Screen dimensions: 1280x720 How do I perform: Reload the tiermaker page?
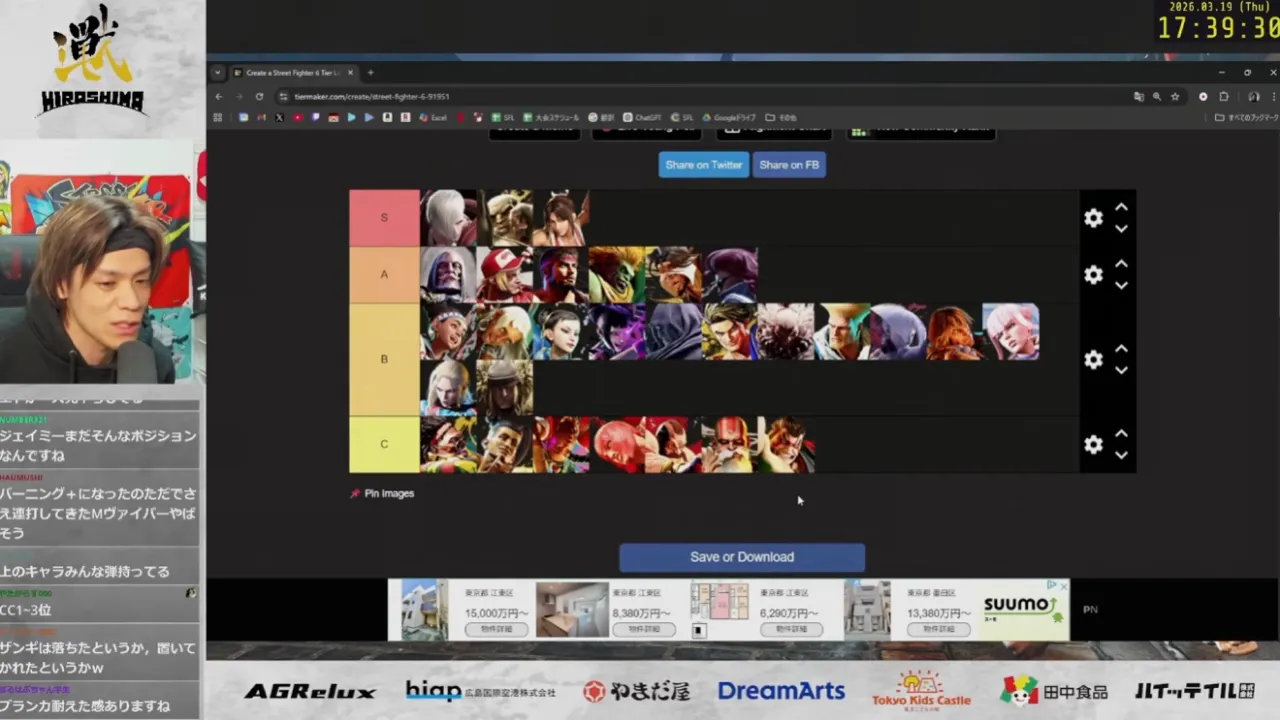pyautogui.click(x=259, y=97)
